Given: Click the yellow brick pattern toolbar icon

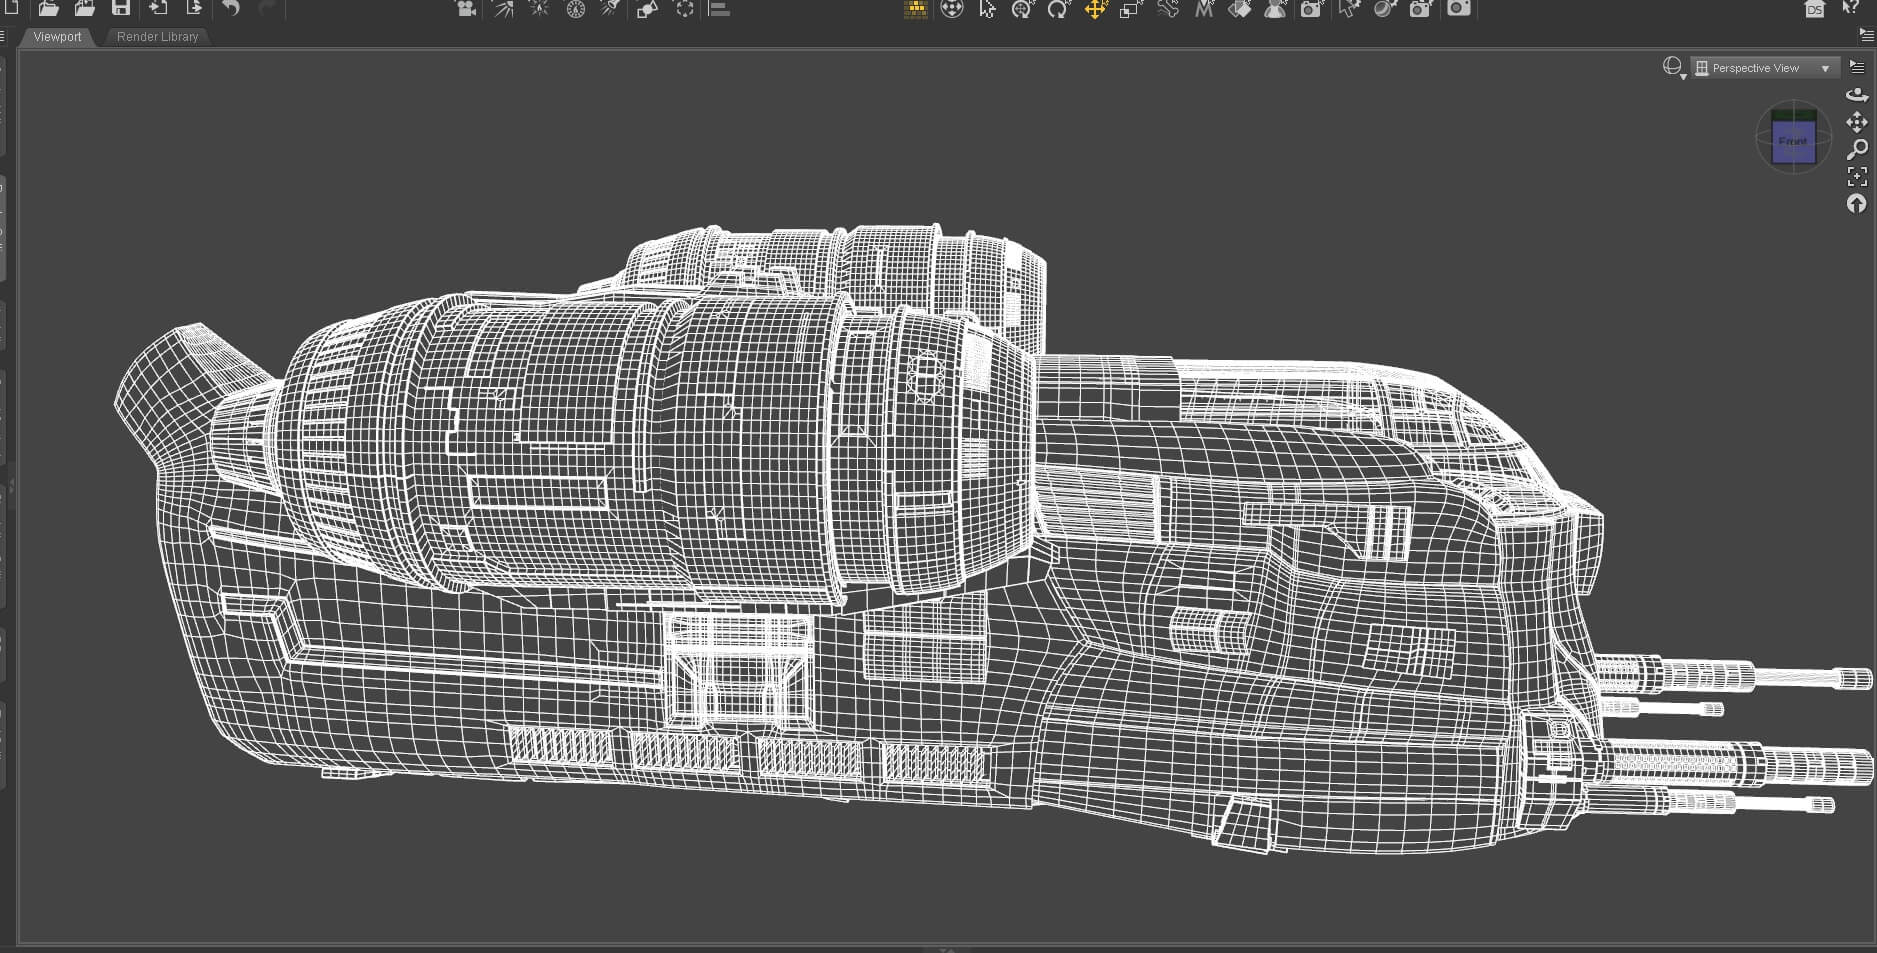Looking at the screenshot, I should [915, 9].
